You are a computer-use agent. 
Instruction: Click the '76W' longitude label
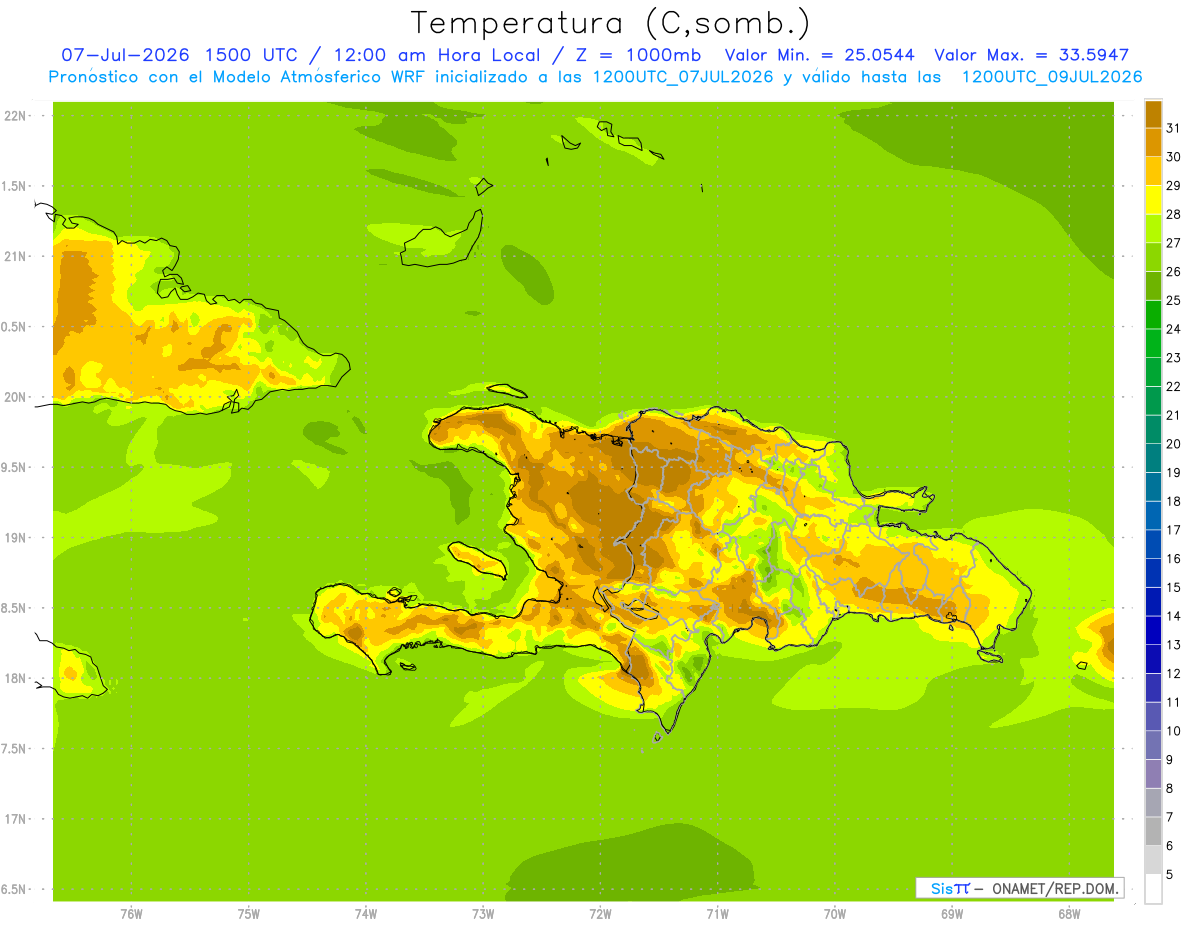[131, 914]
